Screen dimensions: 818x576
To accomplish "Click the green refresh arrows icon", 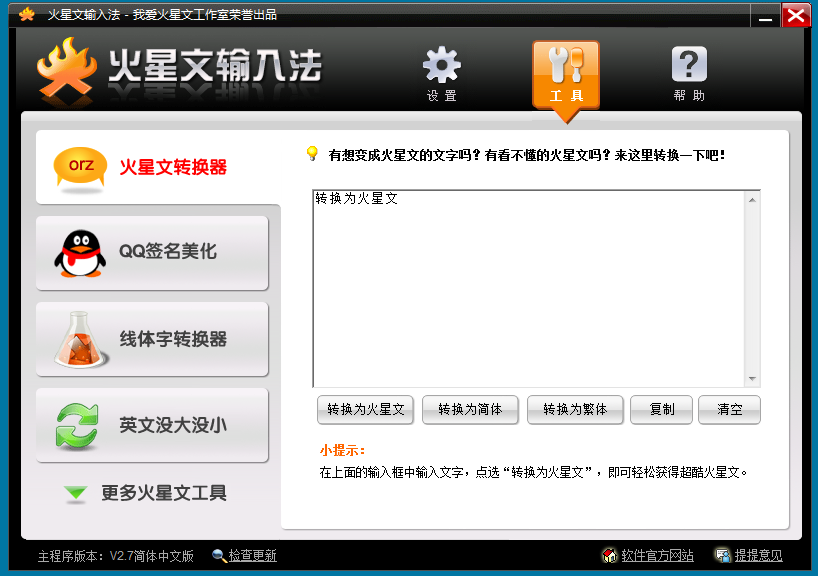I will pyautogui.click(x=77, y=426).
